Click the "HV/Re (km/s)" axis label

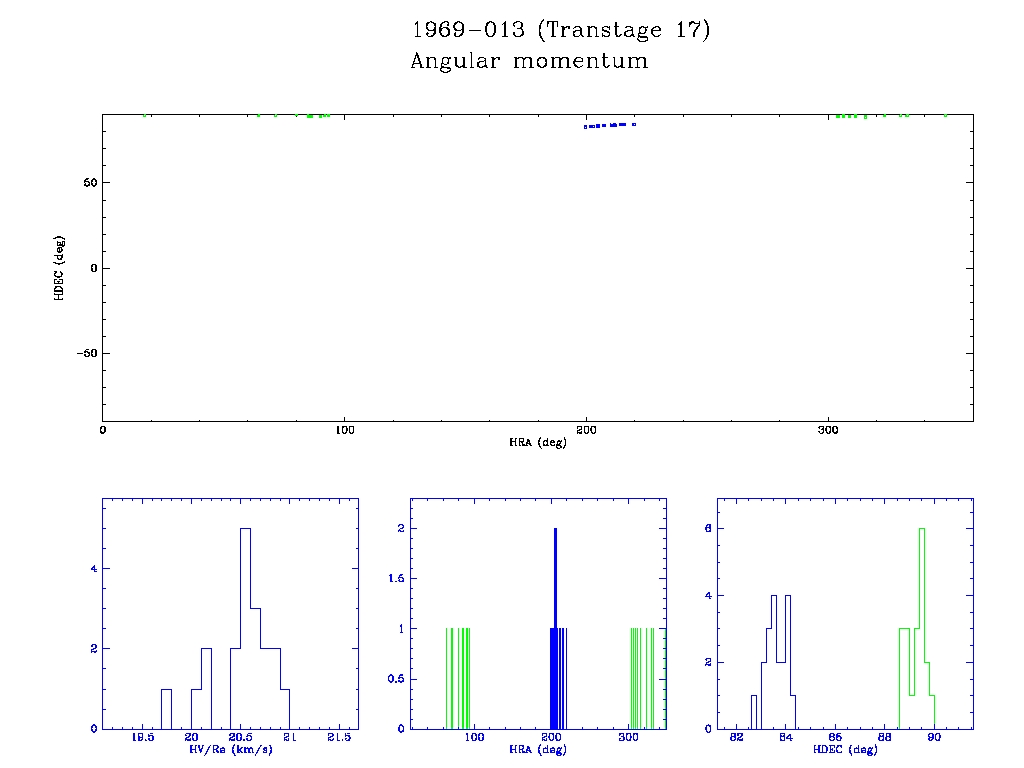pos(230,749)
